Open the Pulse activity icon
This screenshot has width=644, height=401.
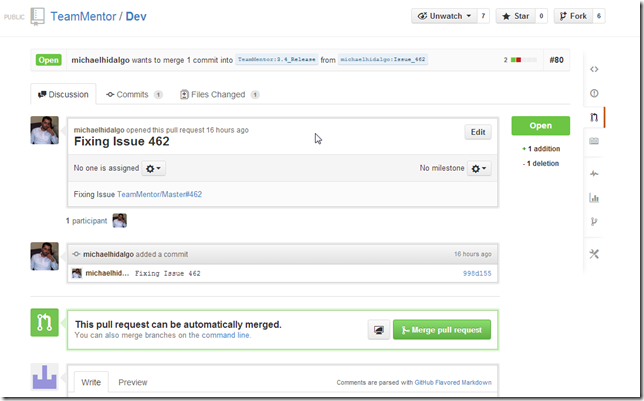pyautogui.click(x=594, y=173)
